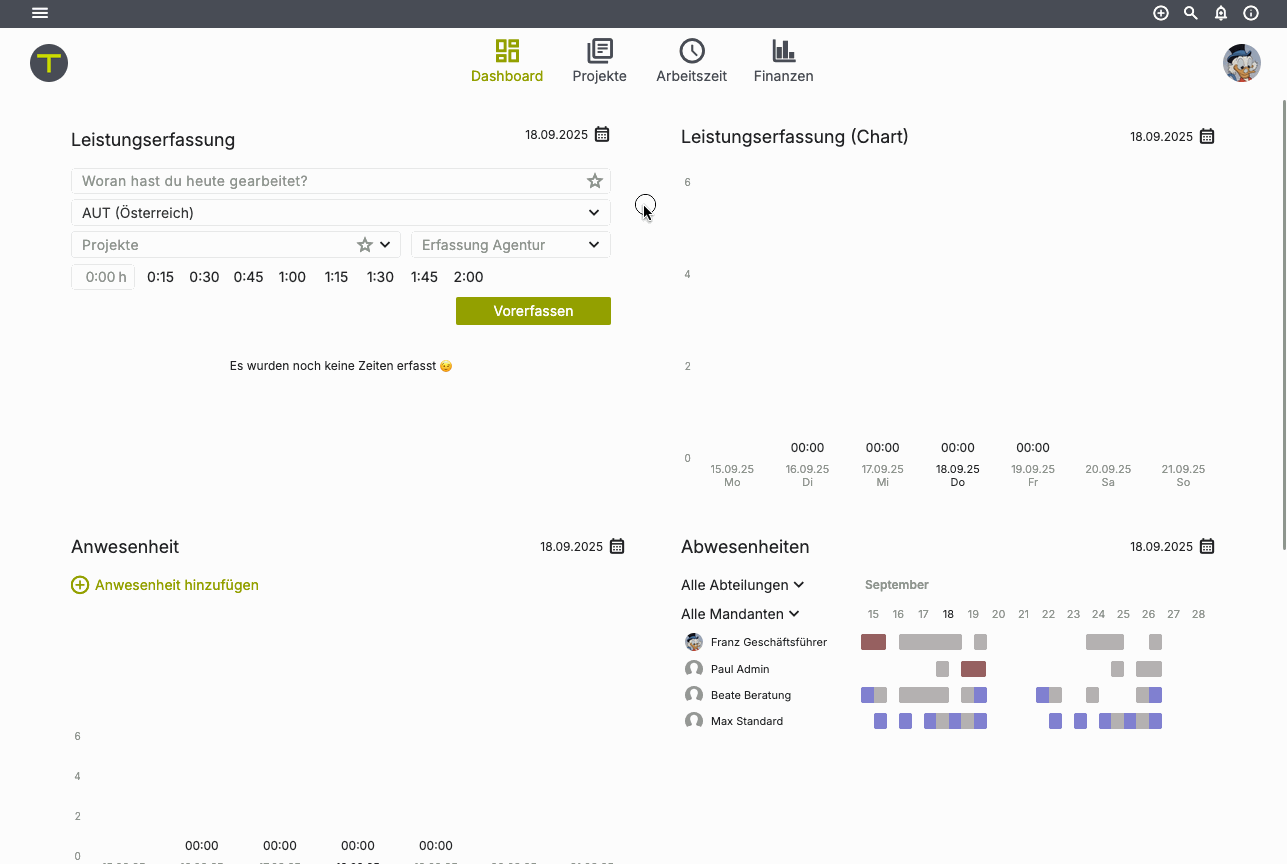The height and width of the screenshot is (864, 1287).
Task: Open calendar picker for Leistungserfassung date
Action: [x=602, y=134]
